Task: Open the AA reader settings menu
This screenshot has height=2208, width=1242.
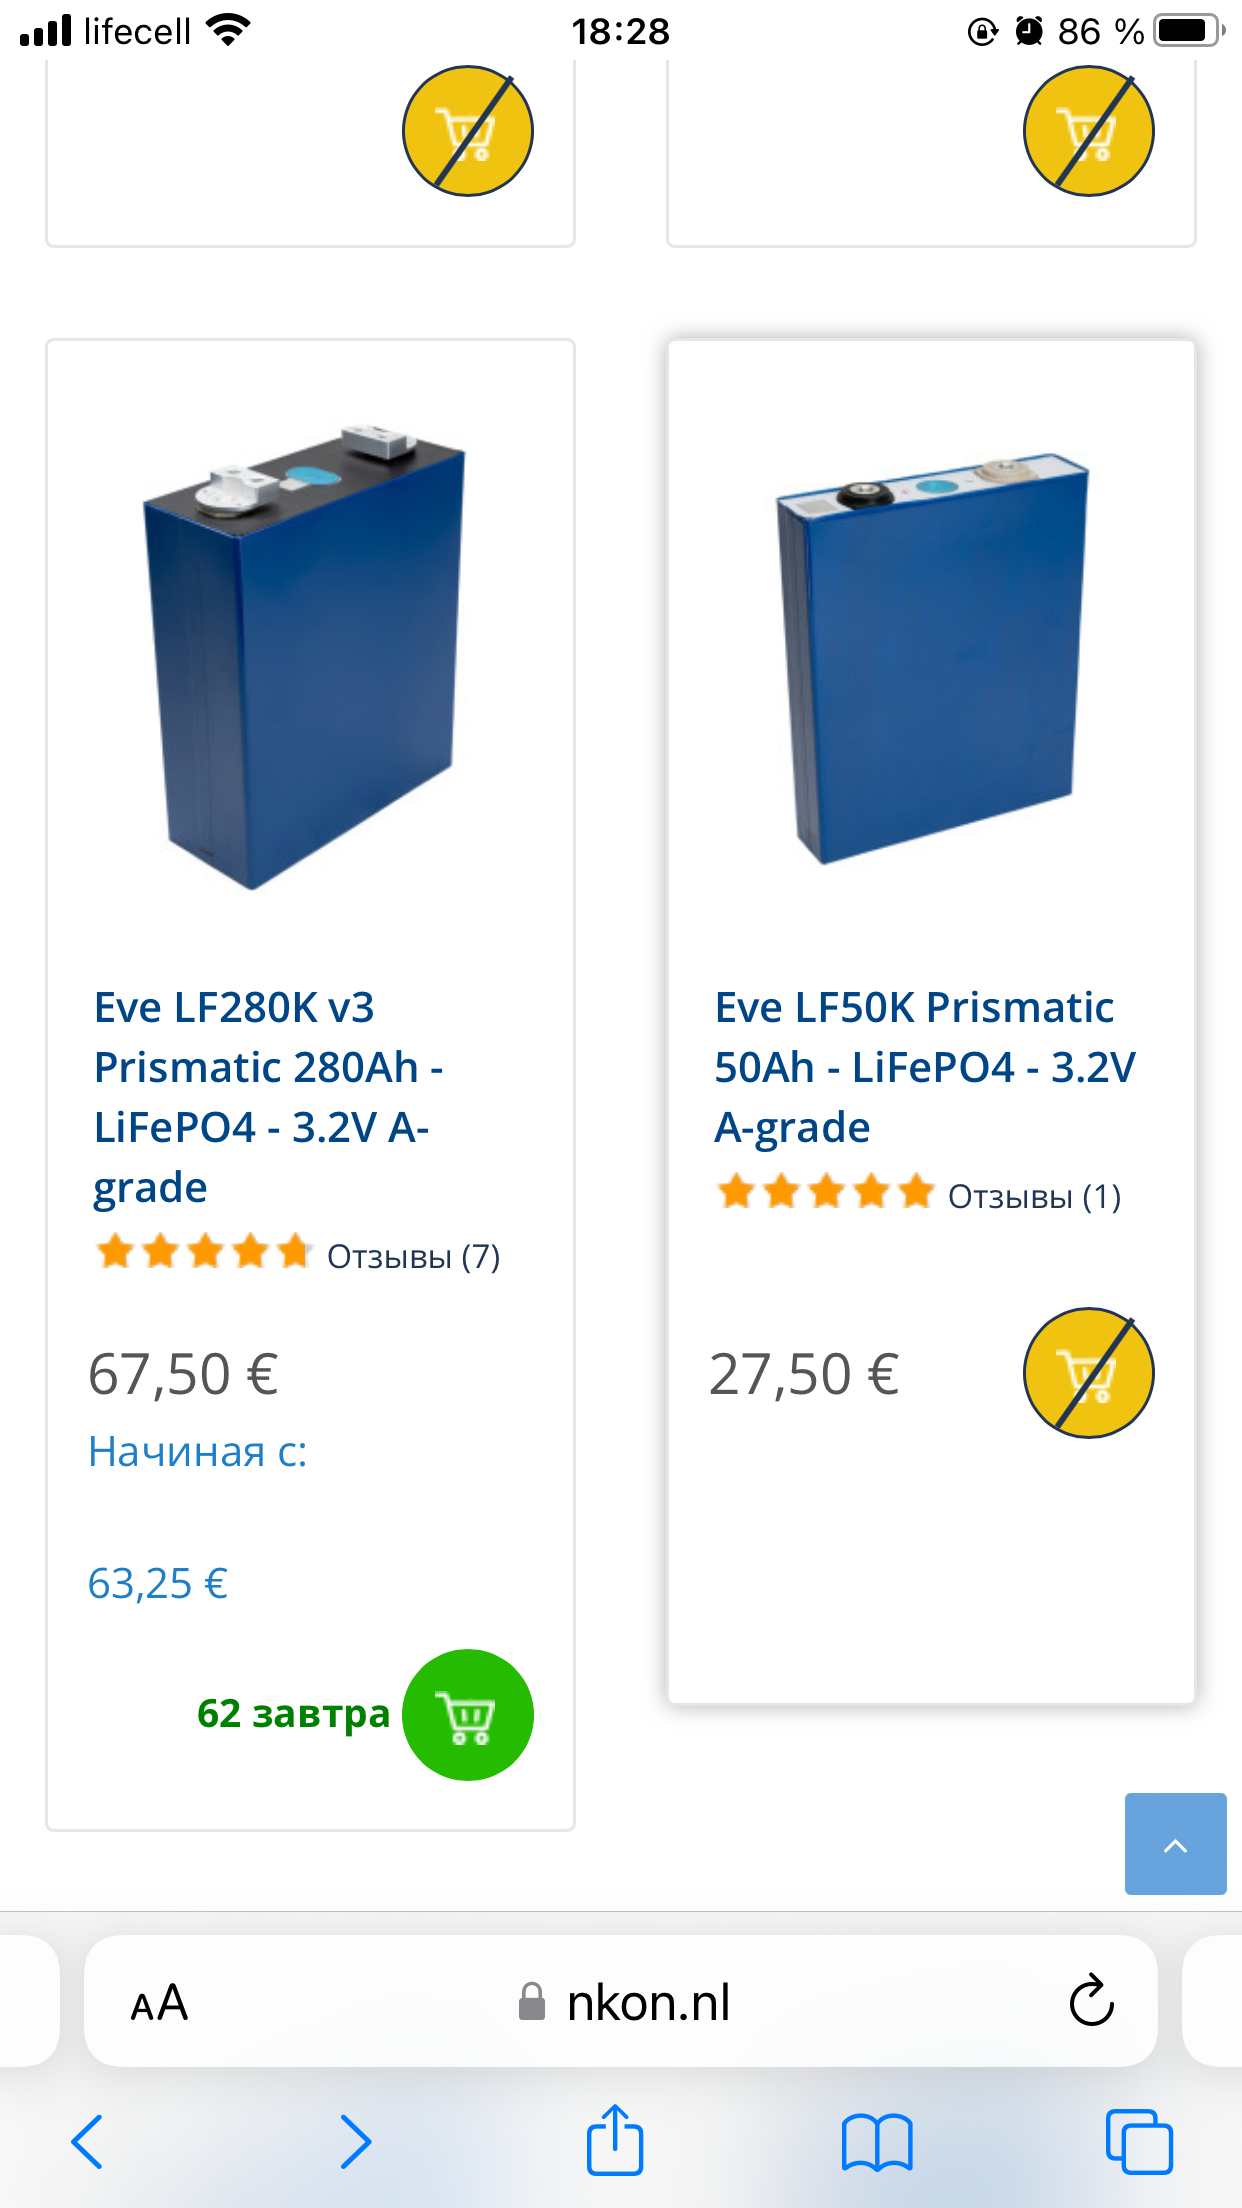Action: pyautogui.click(x=159, y=2003)
